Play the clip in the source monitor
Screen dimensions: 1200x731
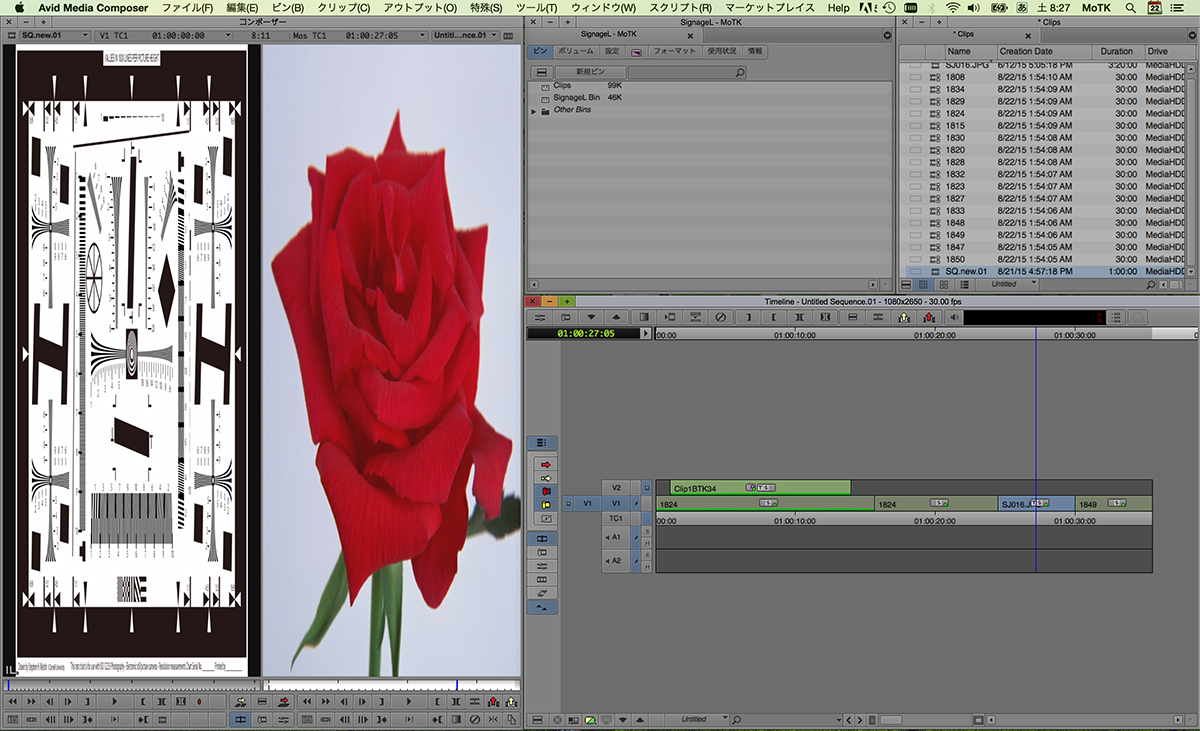(115, 701)
